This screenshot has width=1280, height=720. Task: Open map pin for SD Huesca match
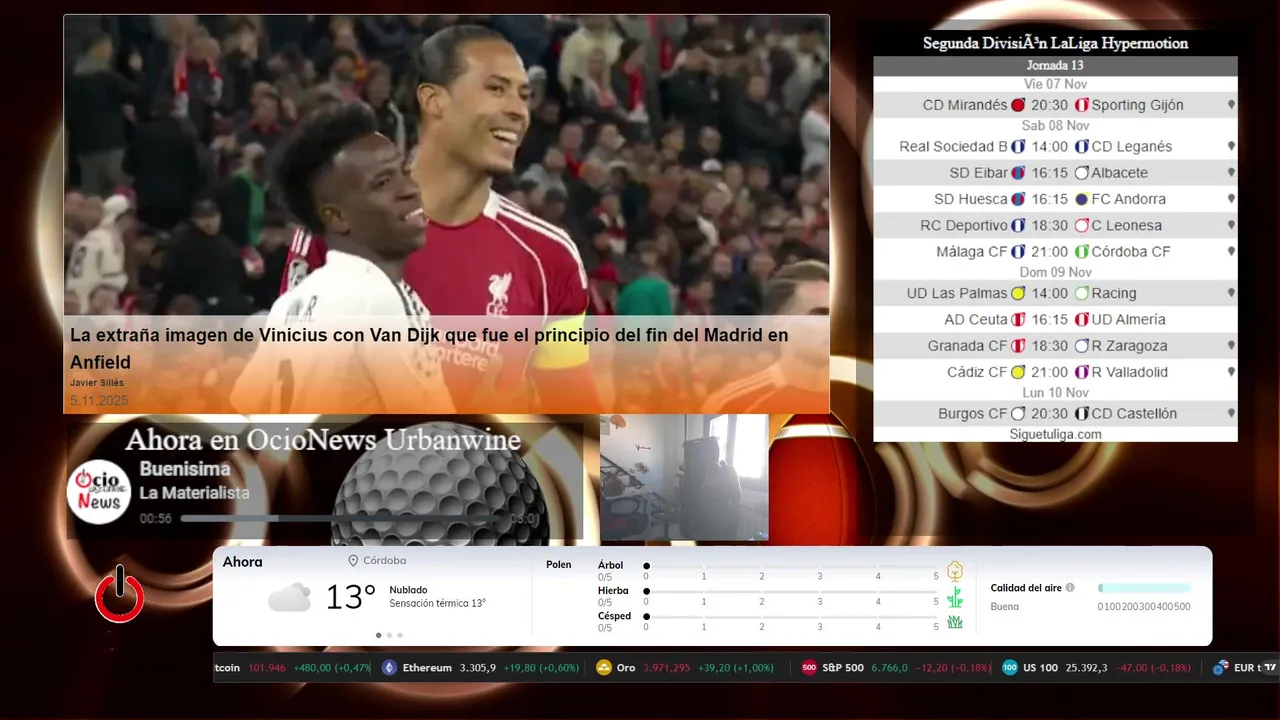pos(1231,199)
